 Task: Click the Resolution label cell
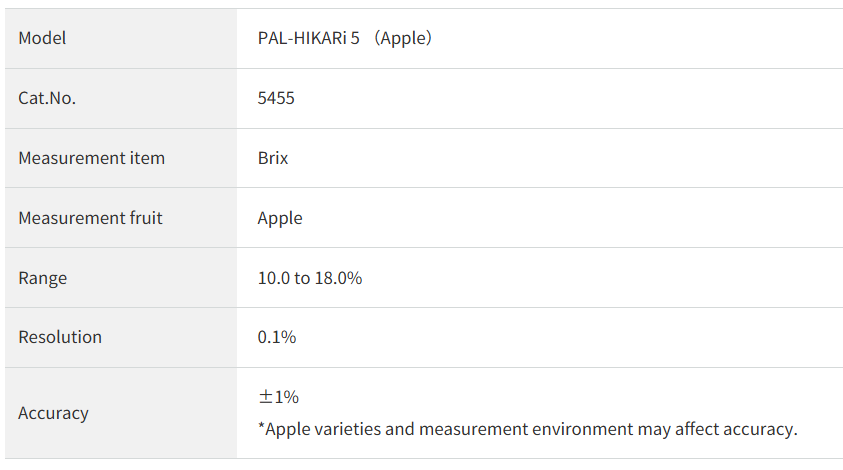click(x=60, y=337)
